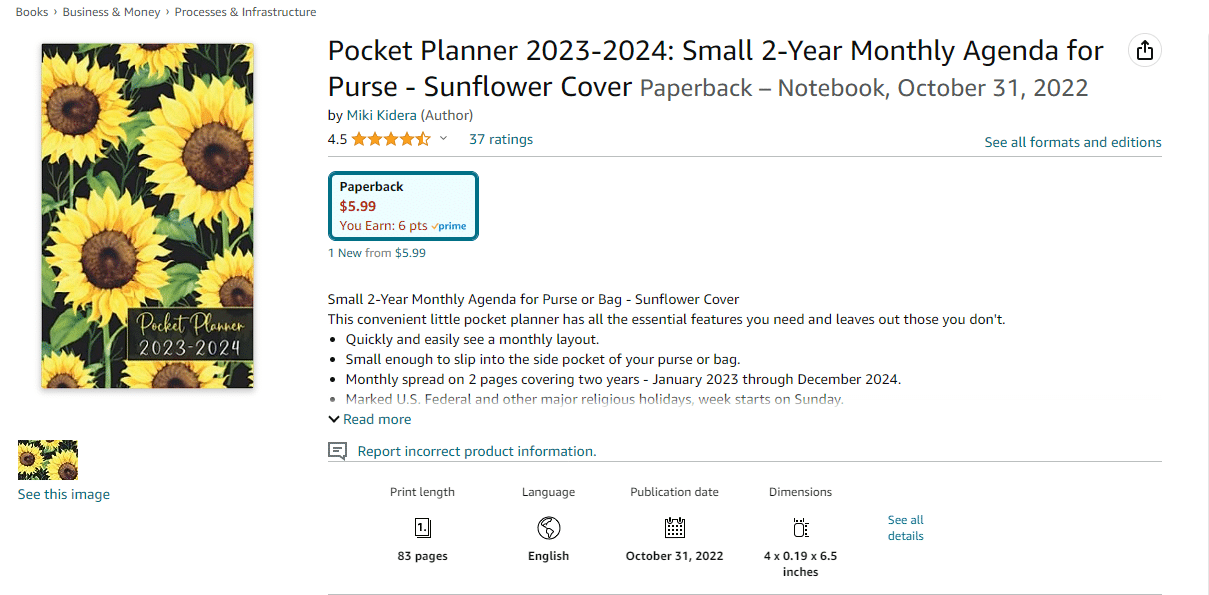The image size is (1209, 595).
Task: Click the small sunflower thumbnail image
Action: tap(48, 460)
